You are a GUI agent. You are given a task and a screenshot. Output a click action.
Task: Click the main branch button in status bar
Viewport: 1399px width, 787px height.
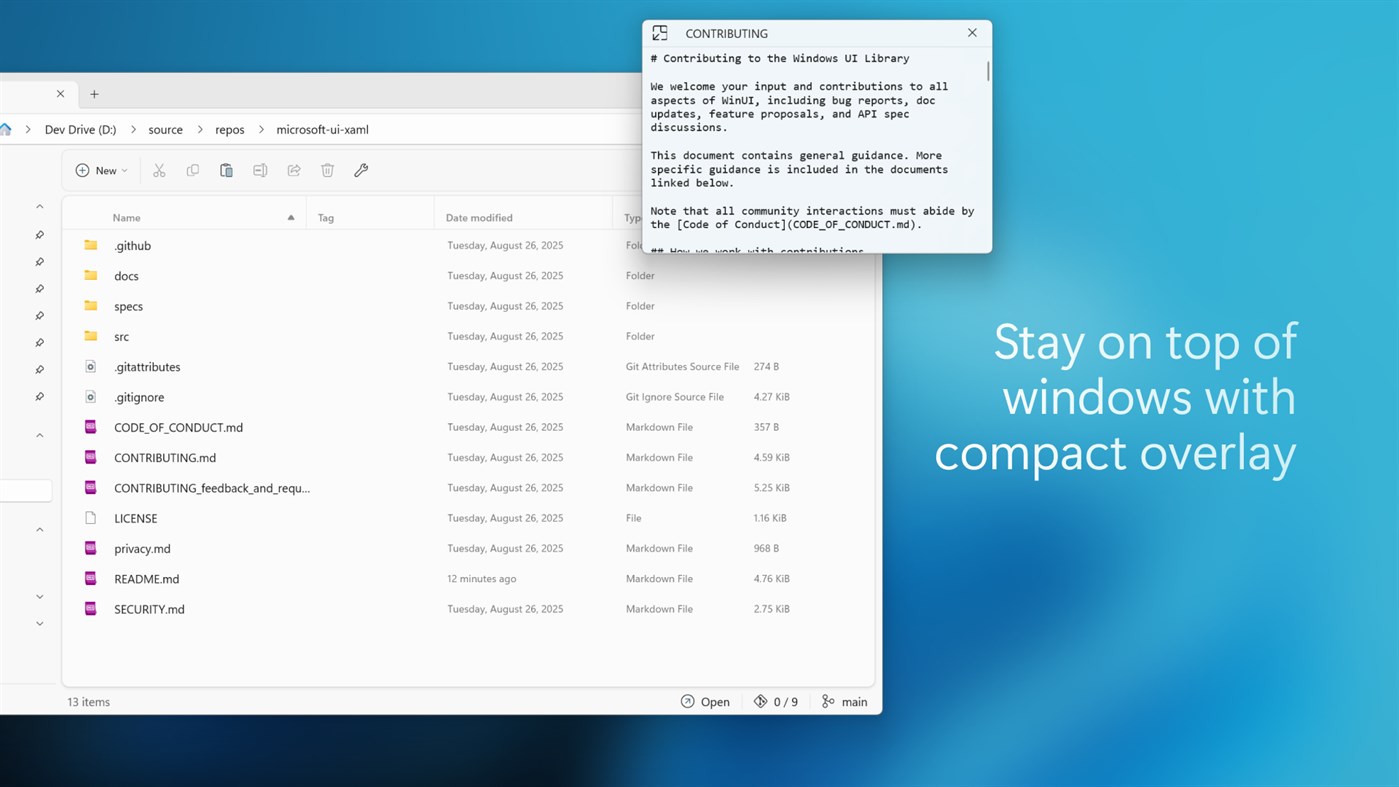[843, 701]
